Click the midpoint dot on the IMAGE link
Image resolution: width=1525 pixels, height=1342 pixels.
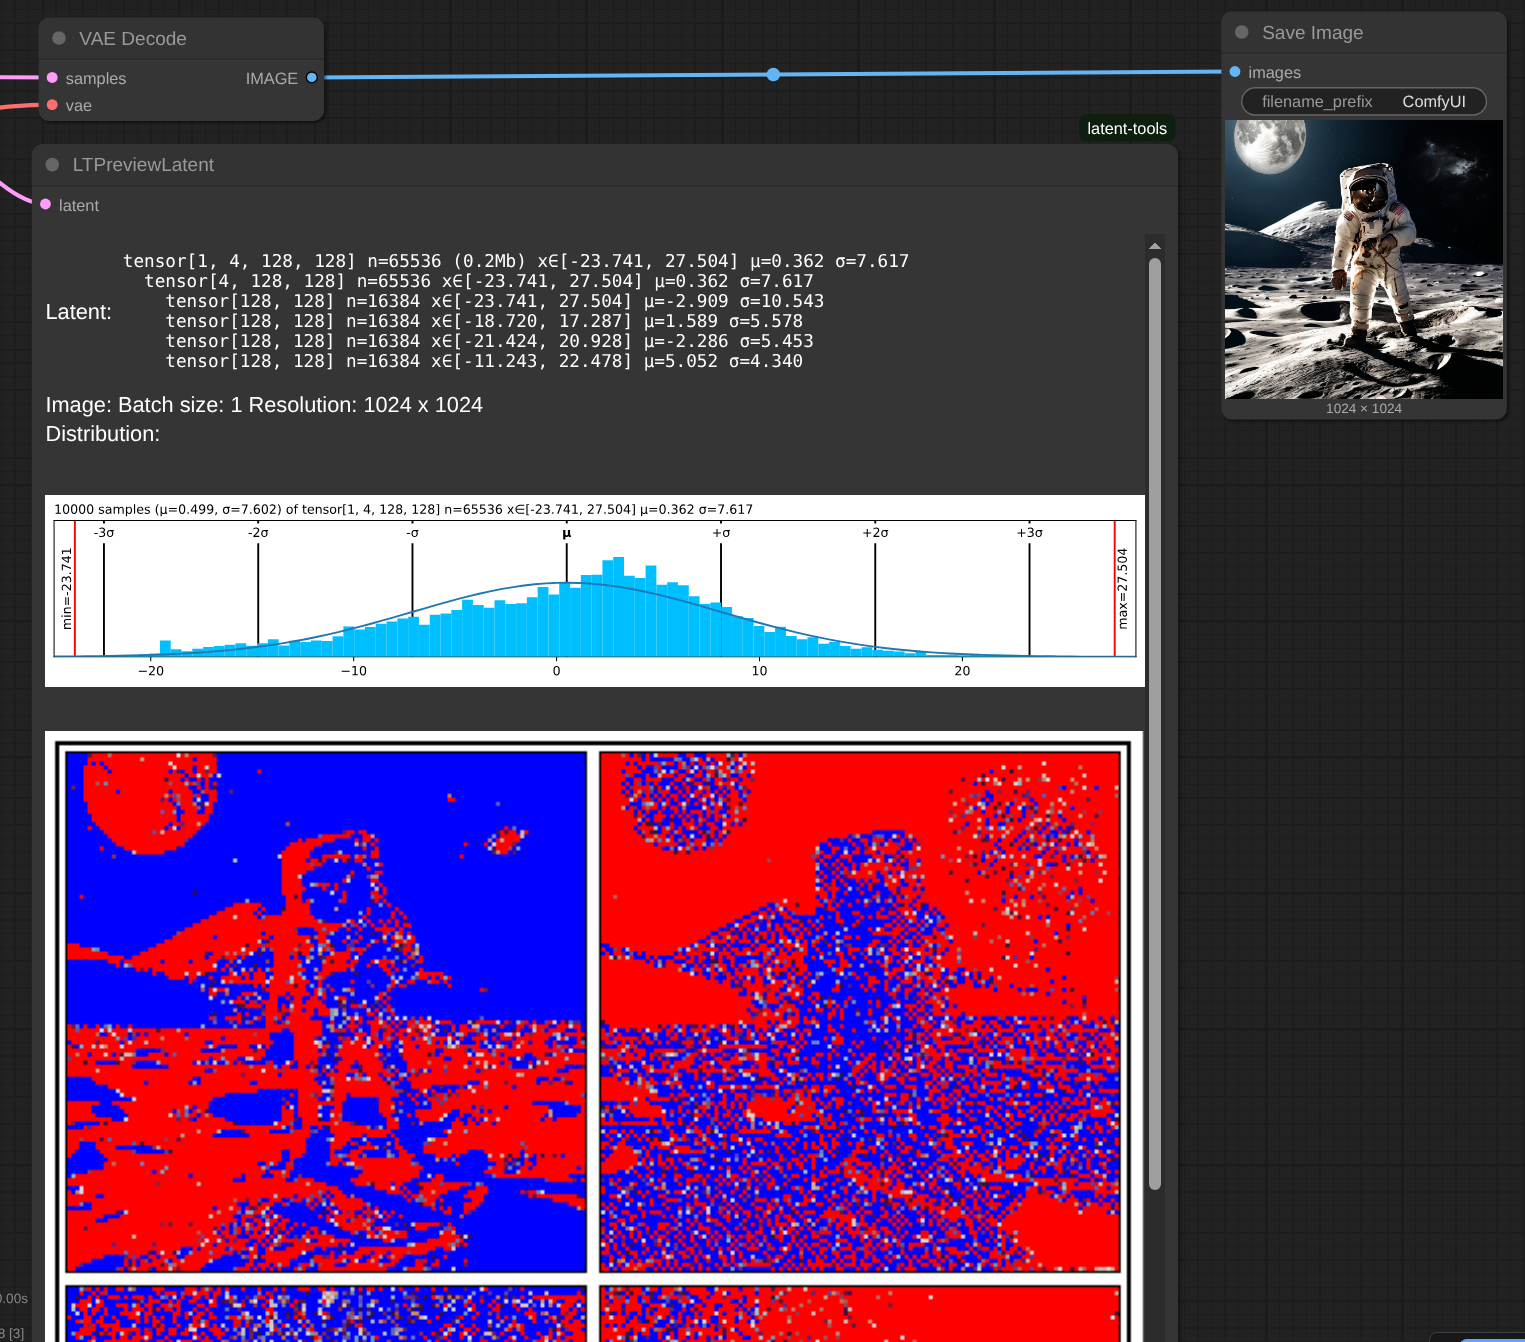point(773,75)
